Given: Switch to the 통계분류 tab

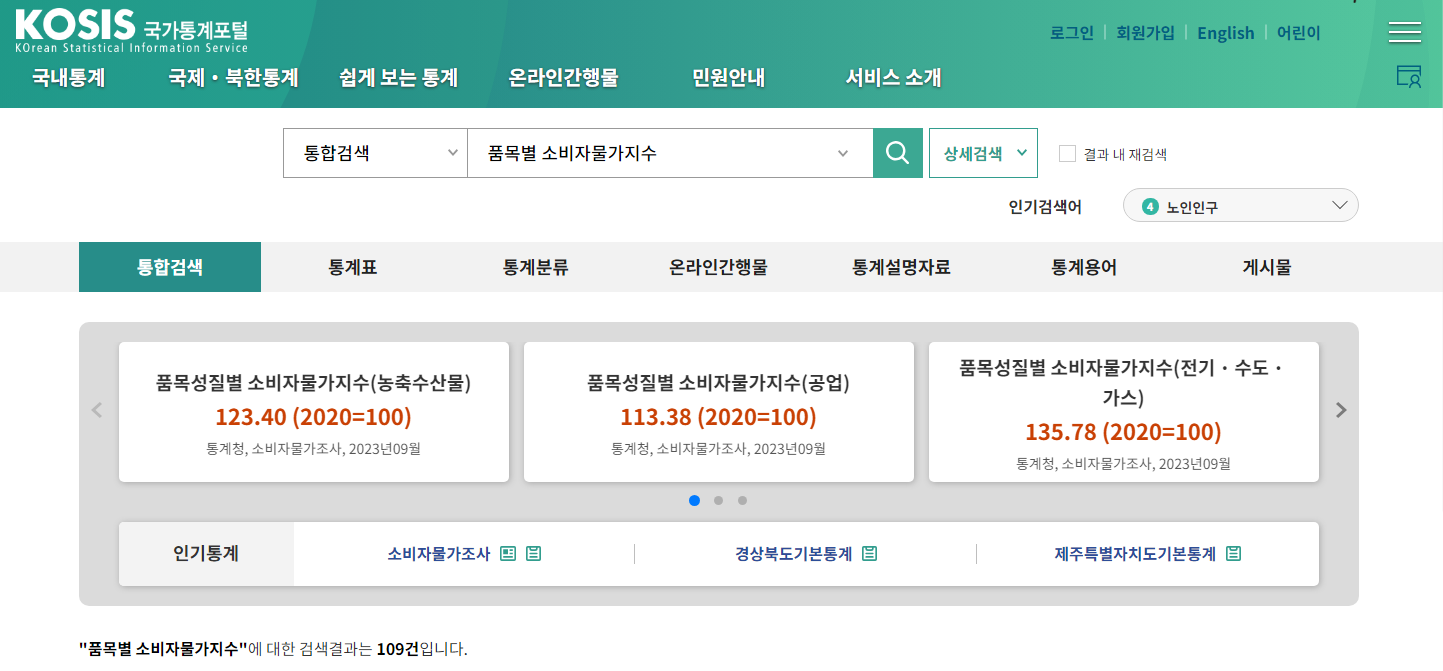Looking at the screenshot, I should [x=536, y=267].
